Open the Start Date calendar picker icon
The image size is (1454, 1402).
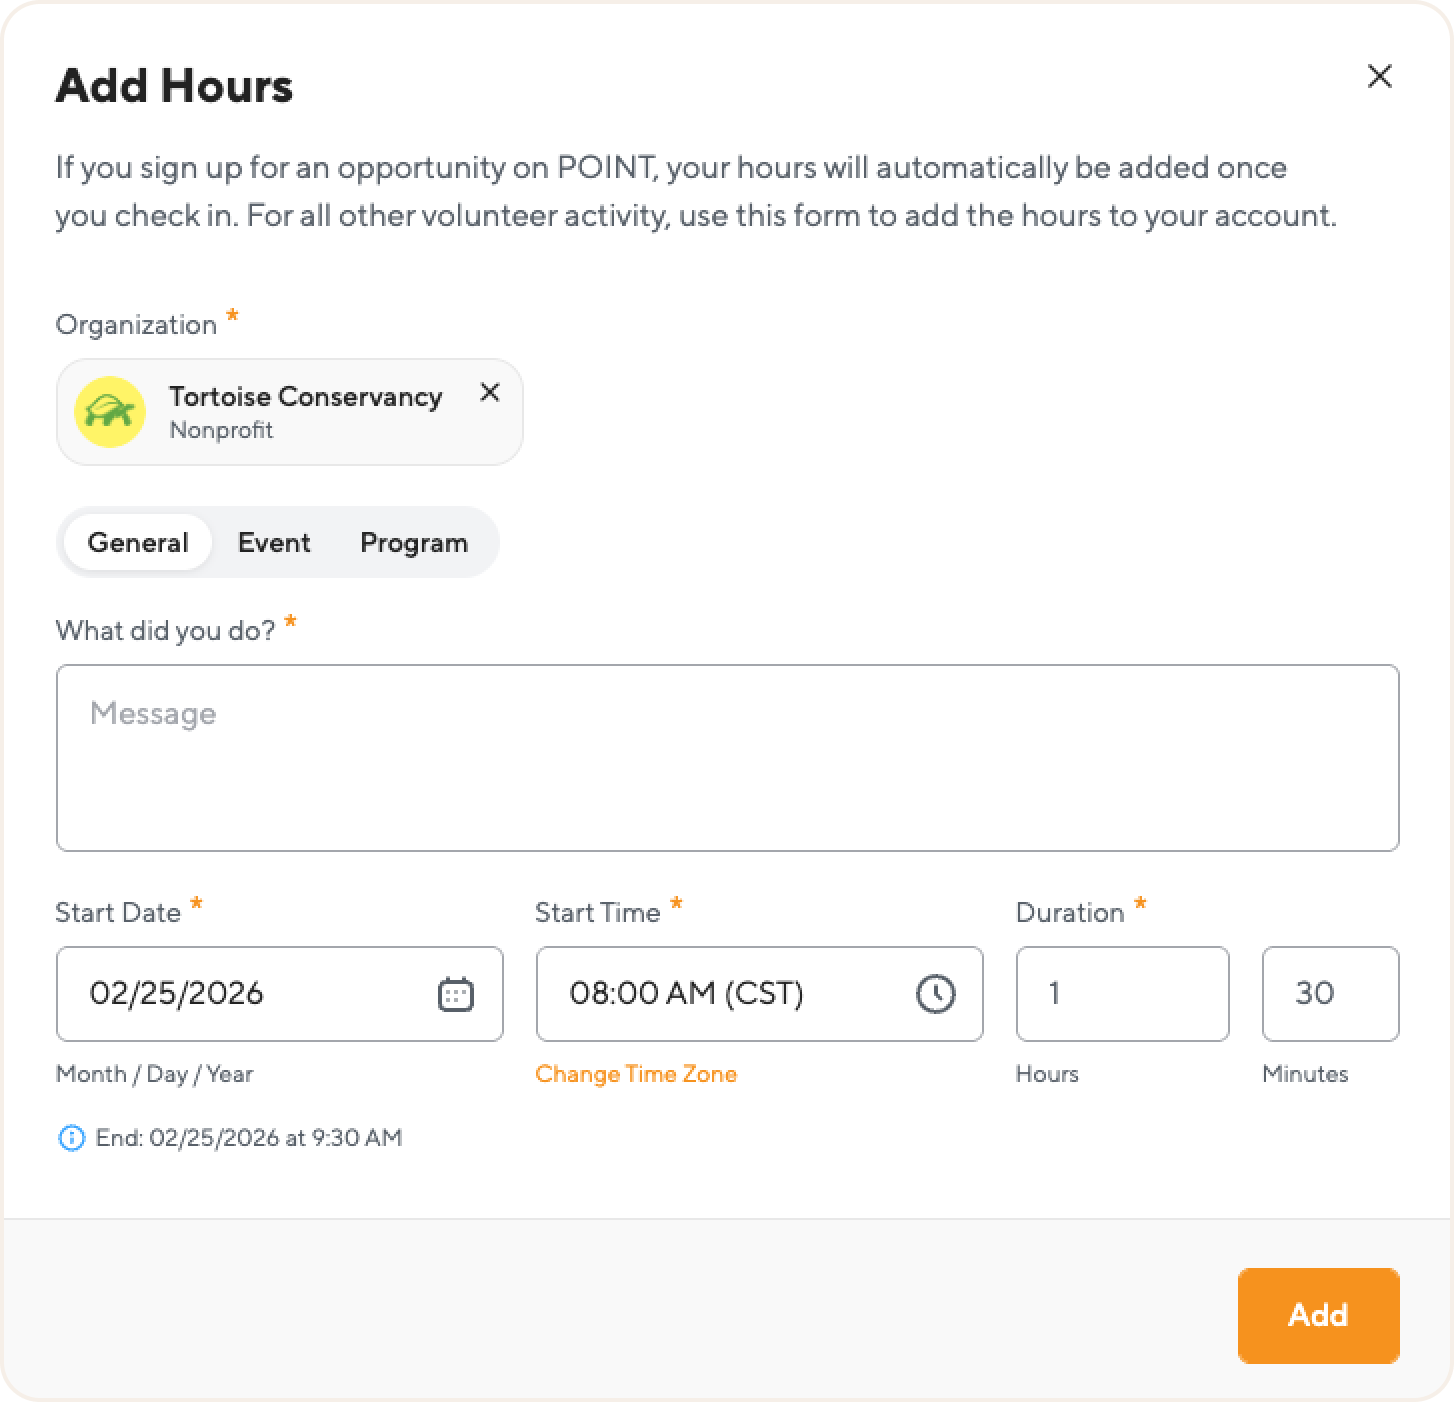pyautogui.click(x=456, y=994)
